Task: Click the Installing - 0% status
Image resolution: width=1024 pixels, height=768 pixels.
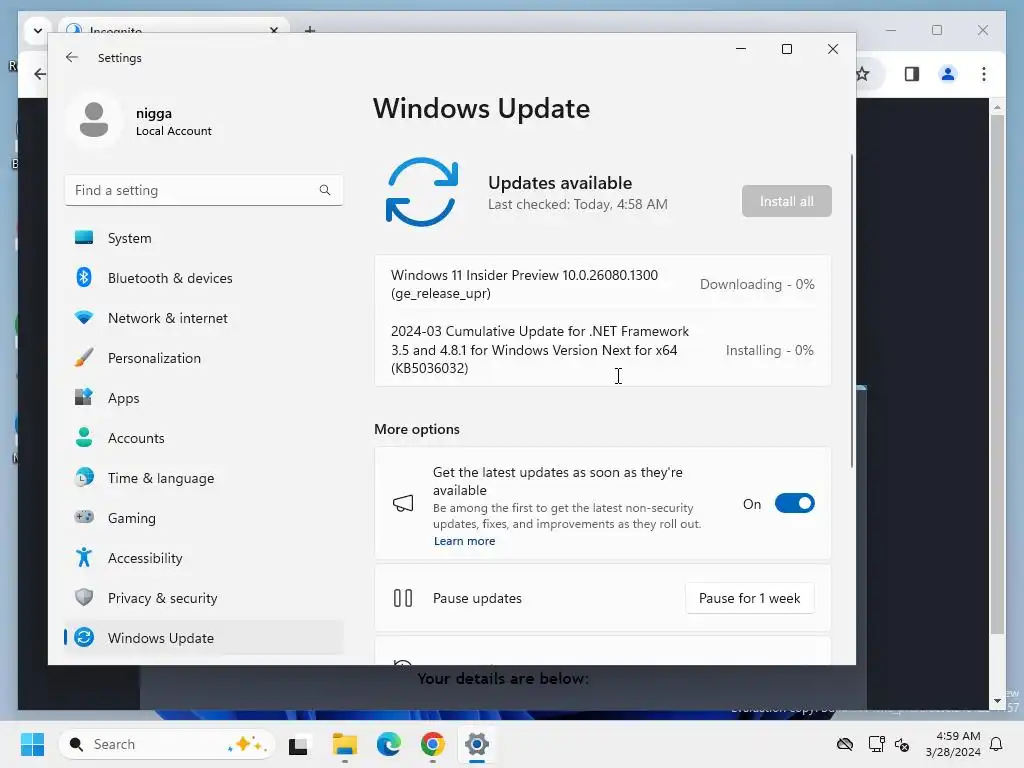Action: coord(769,350)
